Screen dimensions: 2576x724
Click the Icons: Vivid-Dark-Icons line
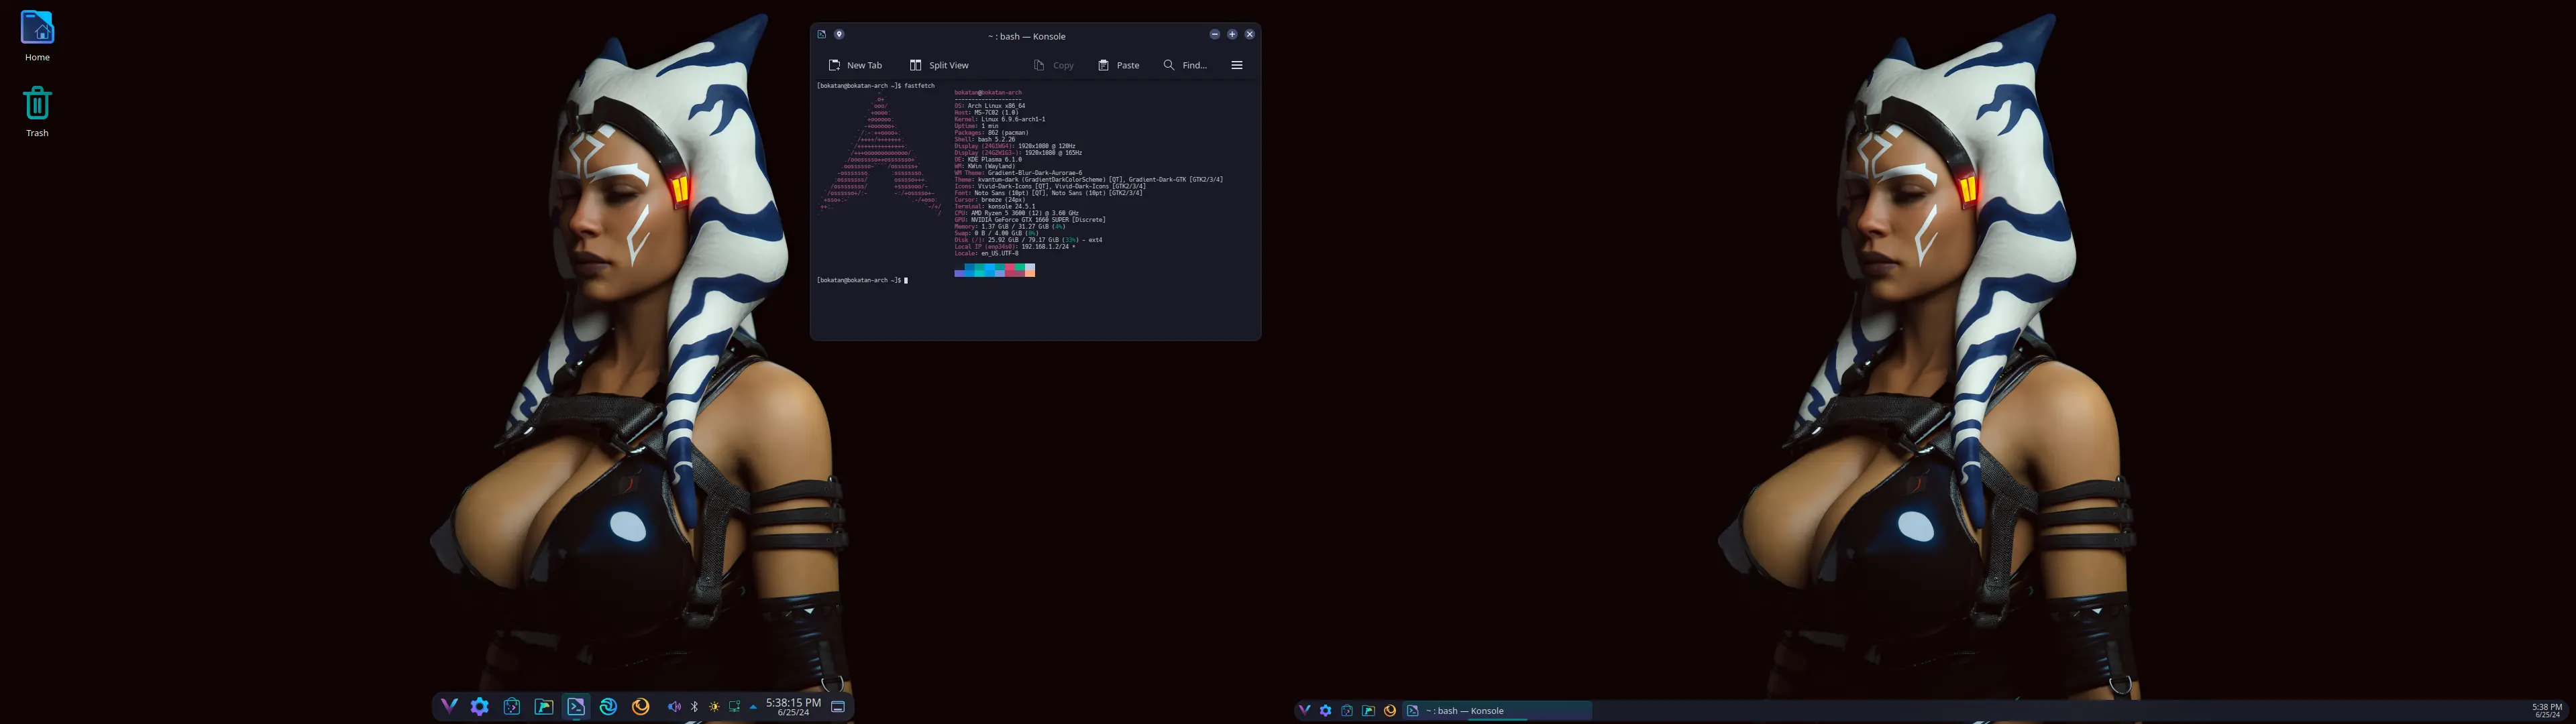tap(1050, 186)
